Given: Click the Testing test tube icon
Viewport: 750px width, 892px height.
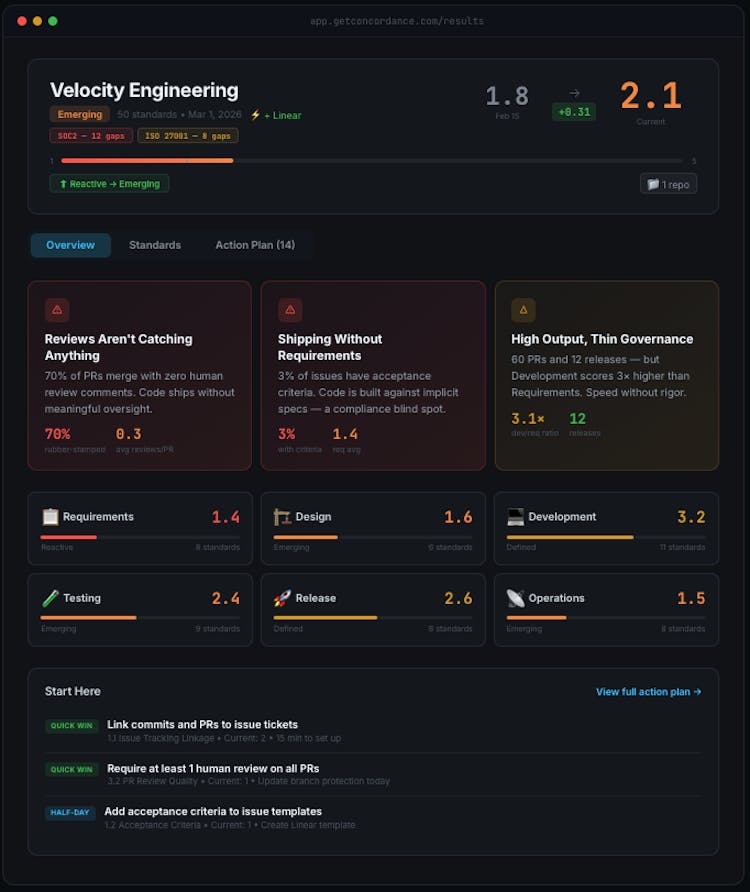Looking at the screenshot, I should (50, 598).
